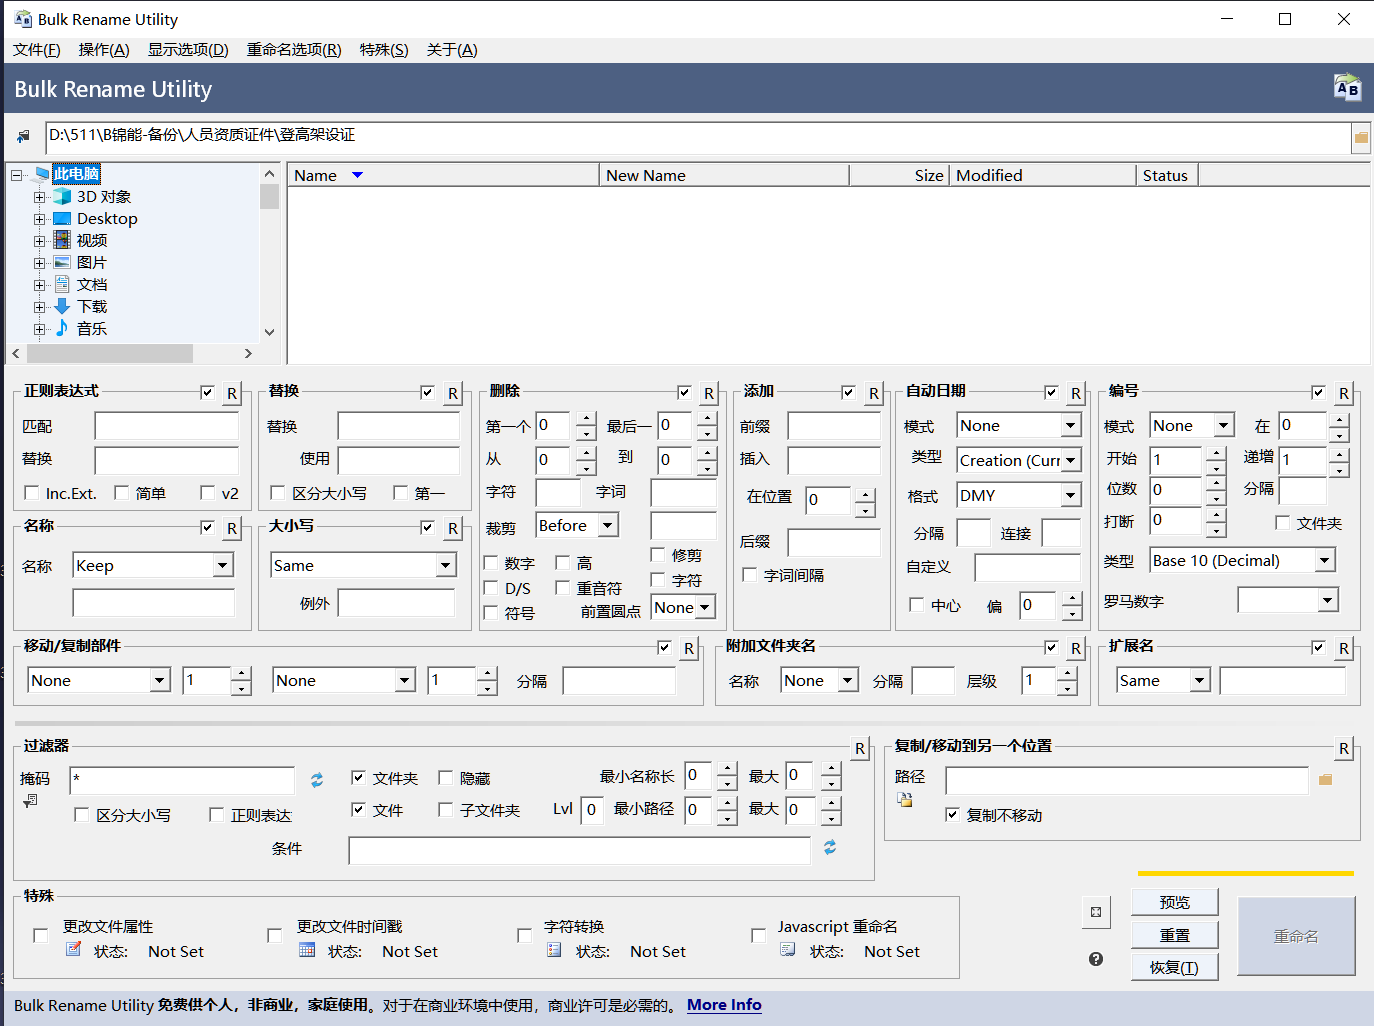Image resolution: width=1374 pixels, height=1026 pixels.
Task: Open the 重命名选项(R) menu
Action: pyautogui.click(x=294, y=50)
